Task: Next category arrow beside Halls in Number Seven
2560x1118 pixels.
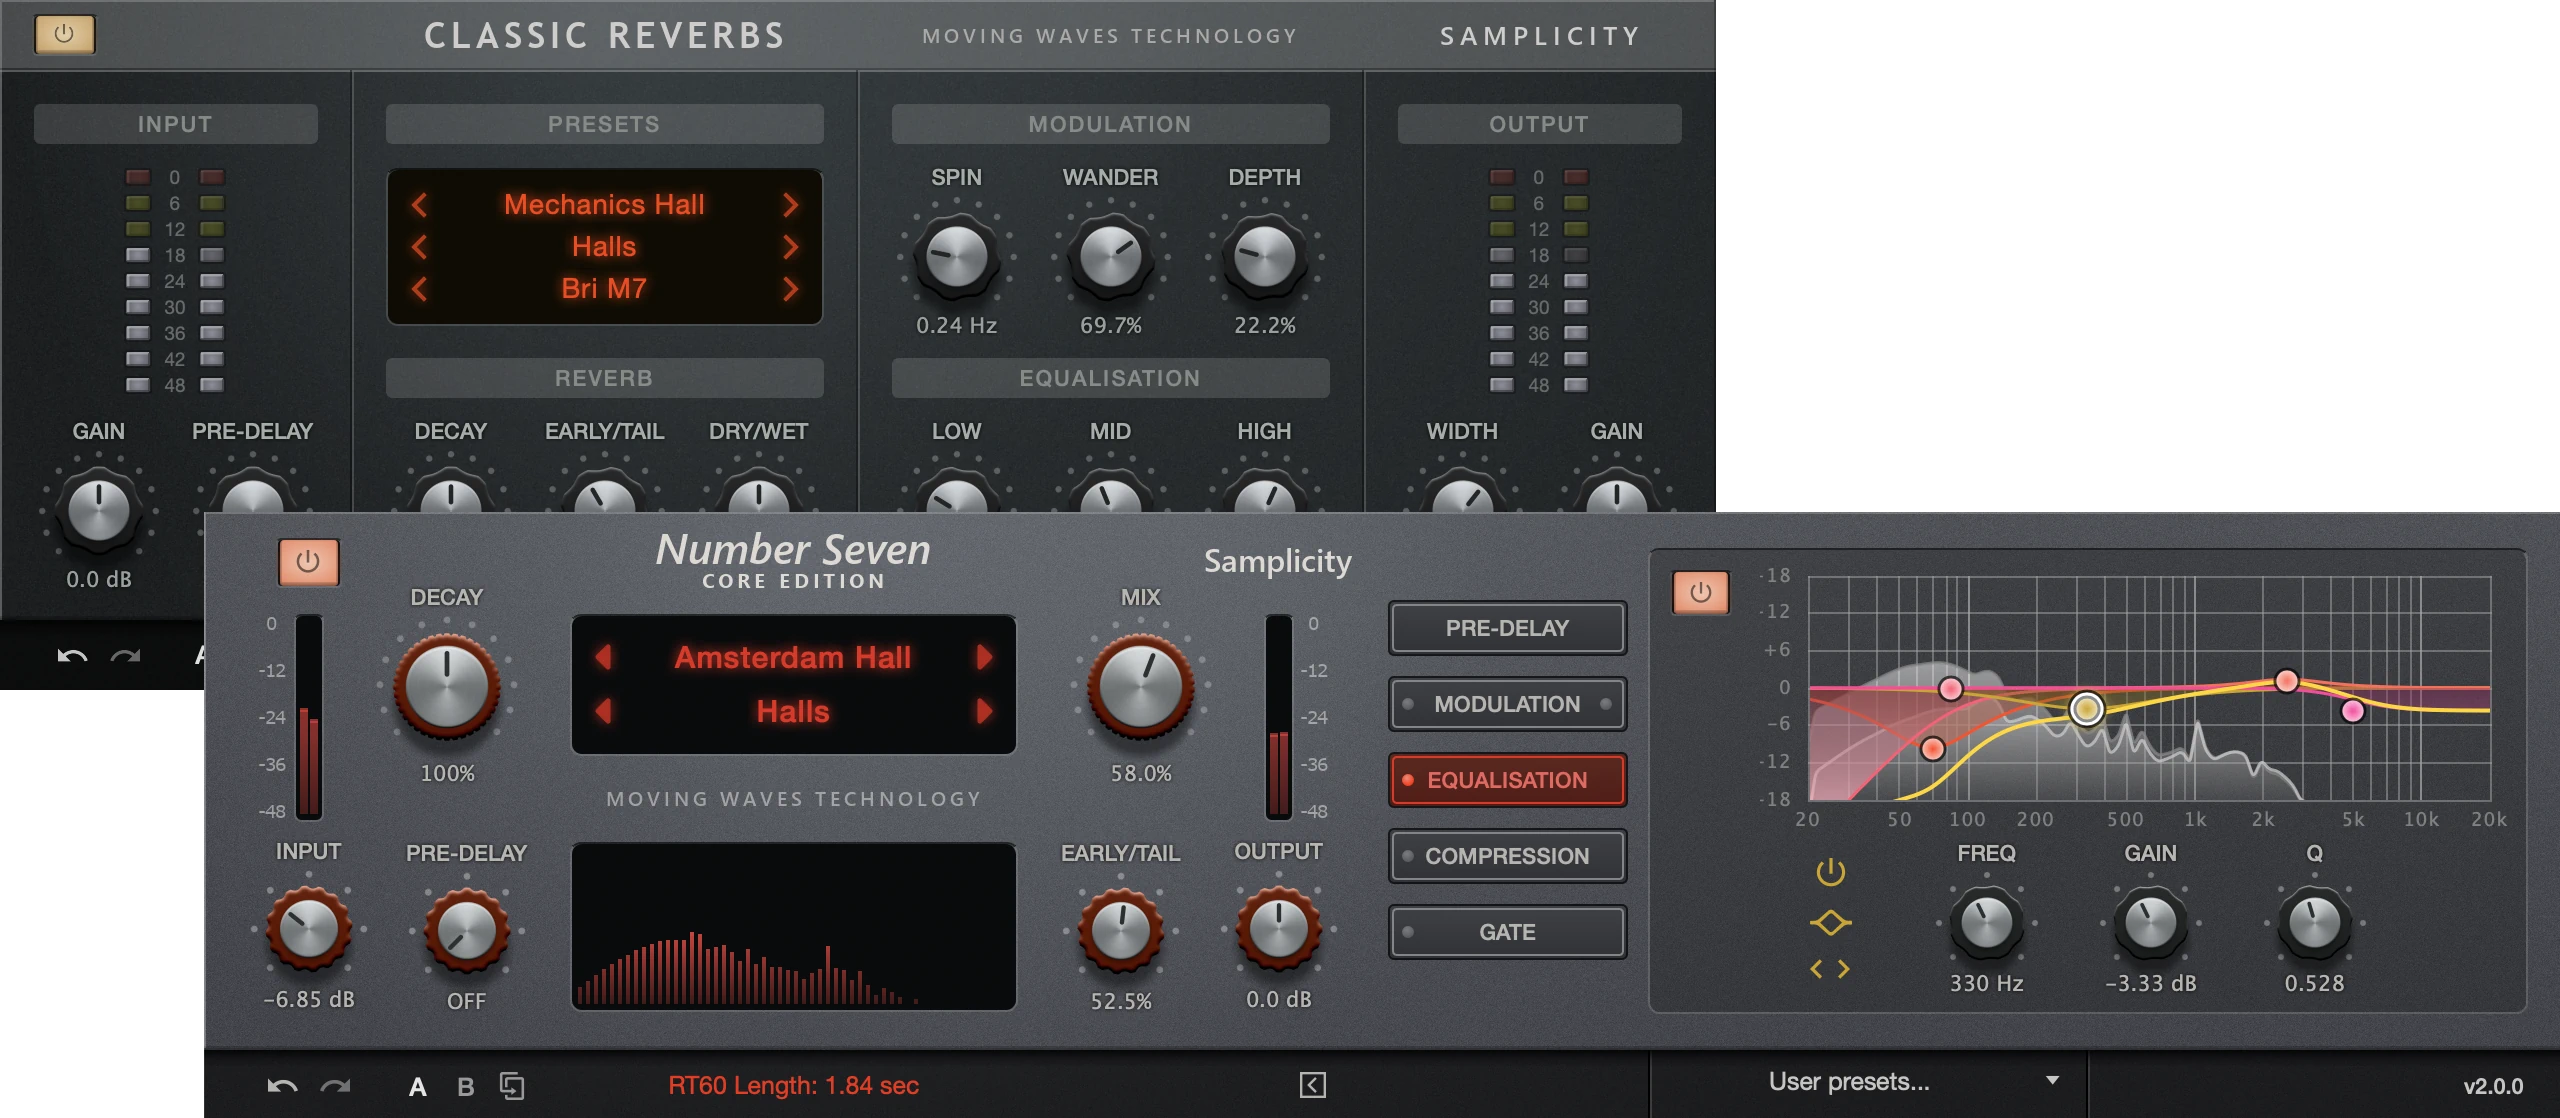Action: point(984,711)
